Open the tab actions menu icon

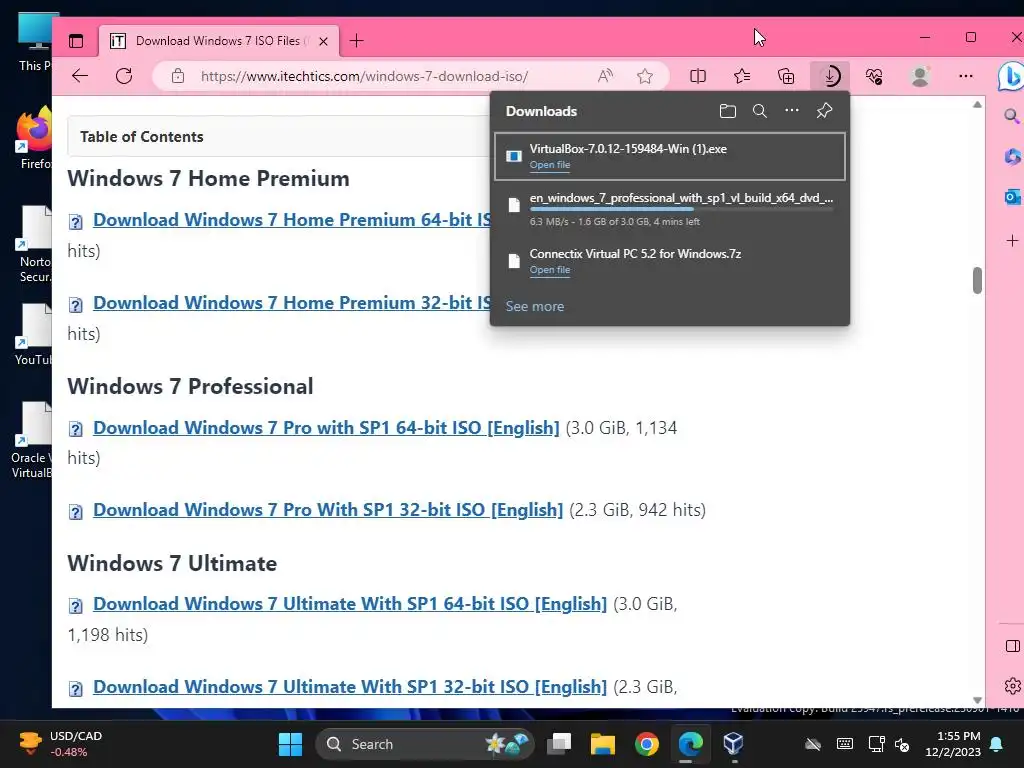(x=76, y=41)
